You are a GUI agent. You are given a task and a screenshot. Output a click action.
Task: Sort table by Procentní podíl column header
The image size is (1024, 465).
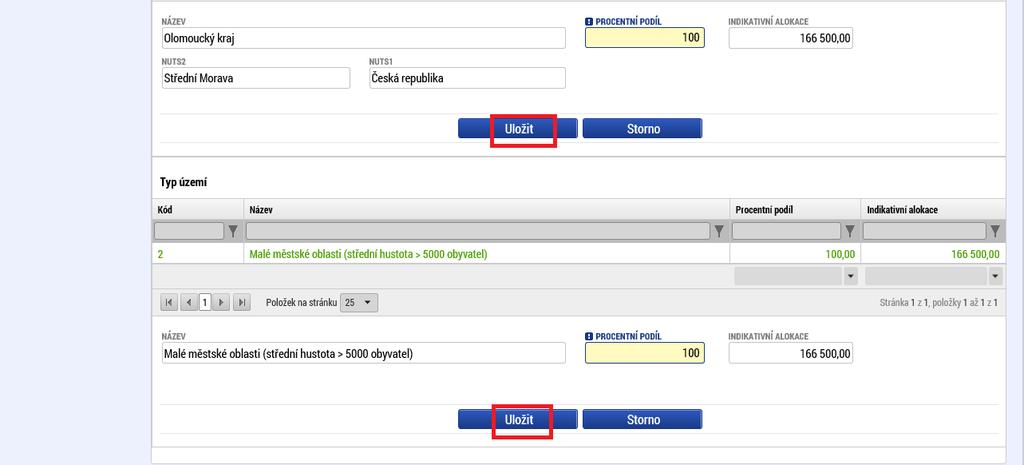tap(795, 210)
